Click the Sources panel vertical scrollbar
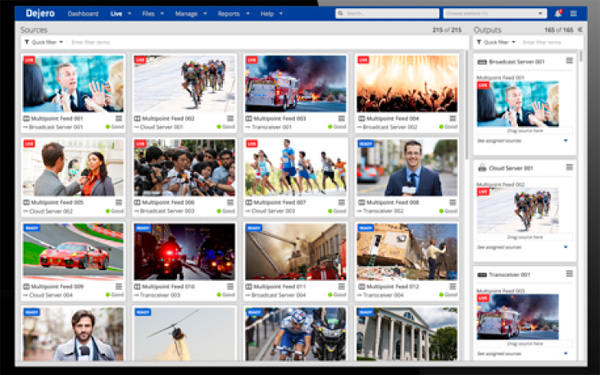Image resolution: width=600 pixels, height=375 pixels. (467, 105)
